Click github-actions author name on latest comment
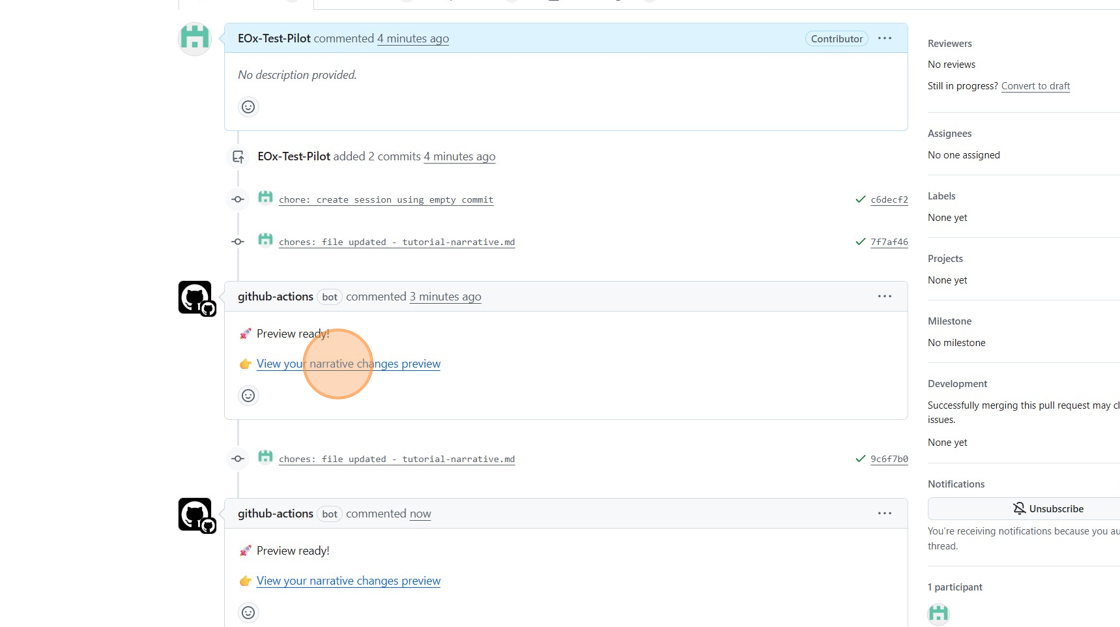Screen dimensions: 1120x627 coord(275,514)
